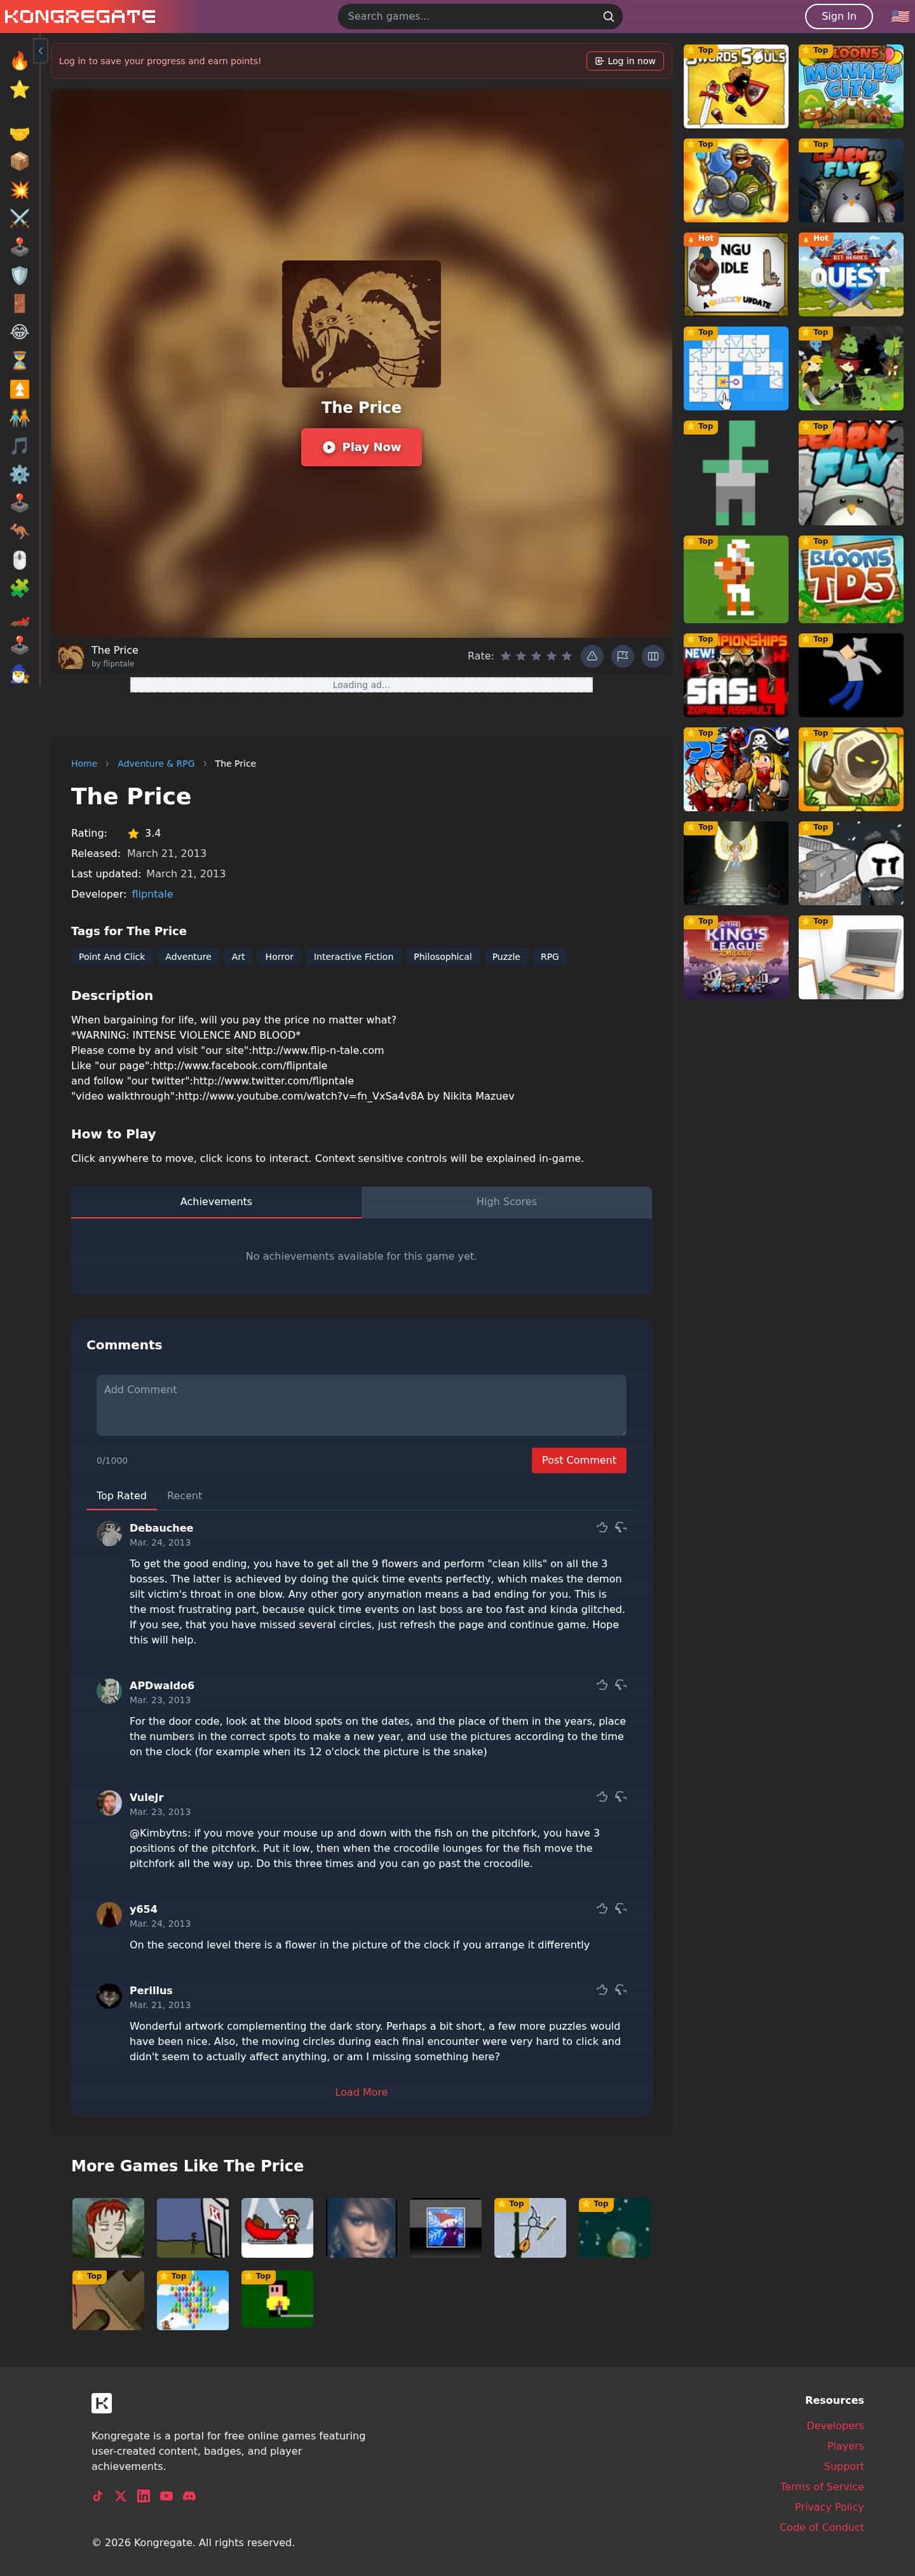Switch to the Recent comments tab
Image resolution: width=915 pixels, height=2576 pixels.
(x=184, y=1496)
